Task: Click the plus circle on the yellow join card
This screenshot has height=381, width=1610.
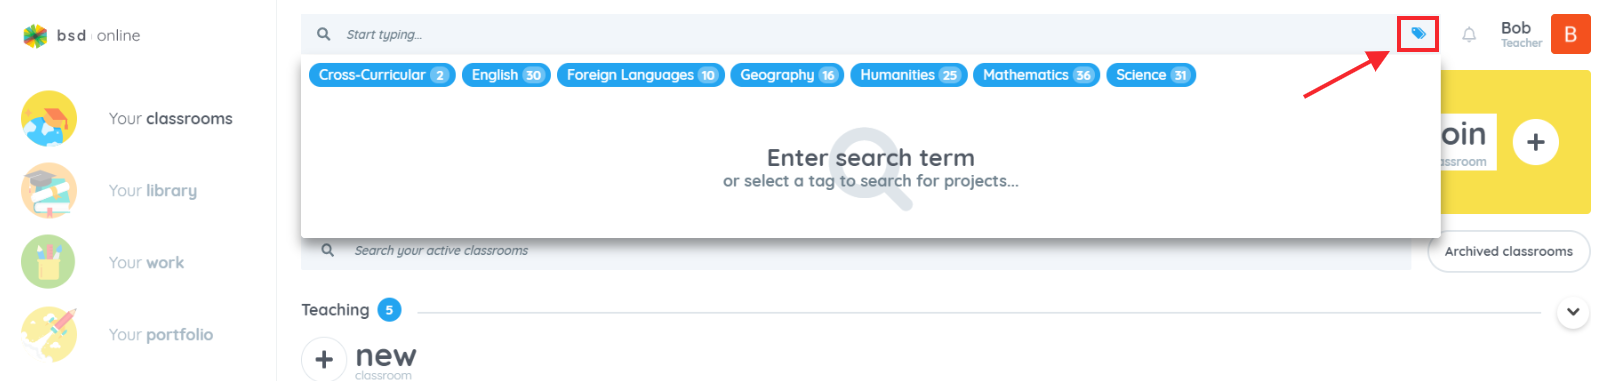Action: (1536, 142)
